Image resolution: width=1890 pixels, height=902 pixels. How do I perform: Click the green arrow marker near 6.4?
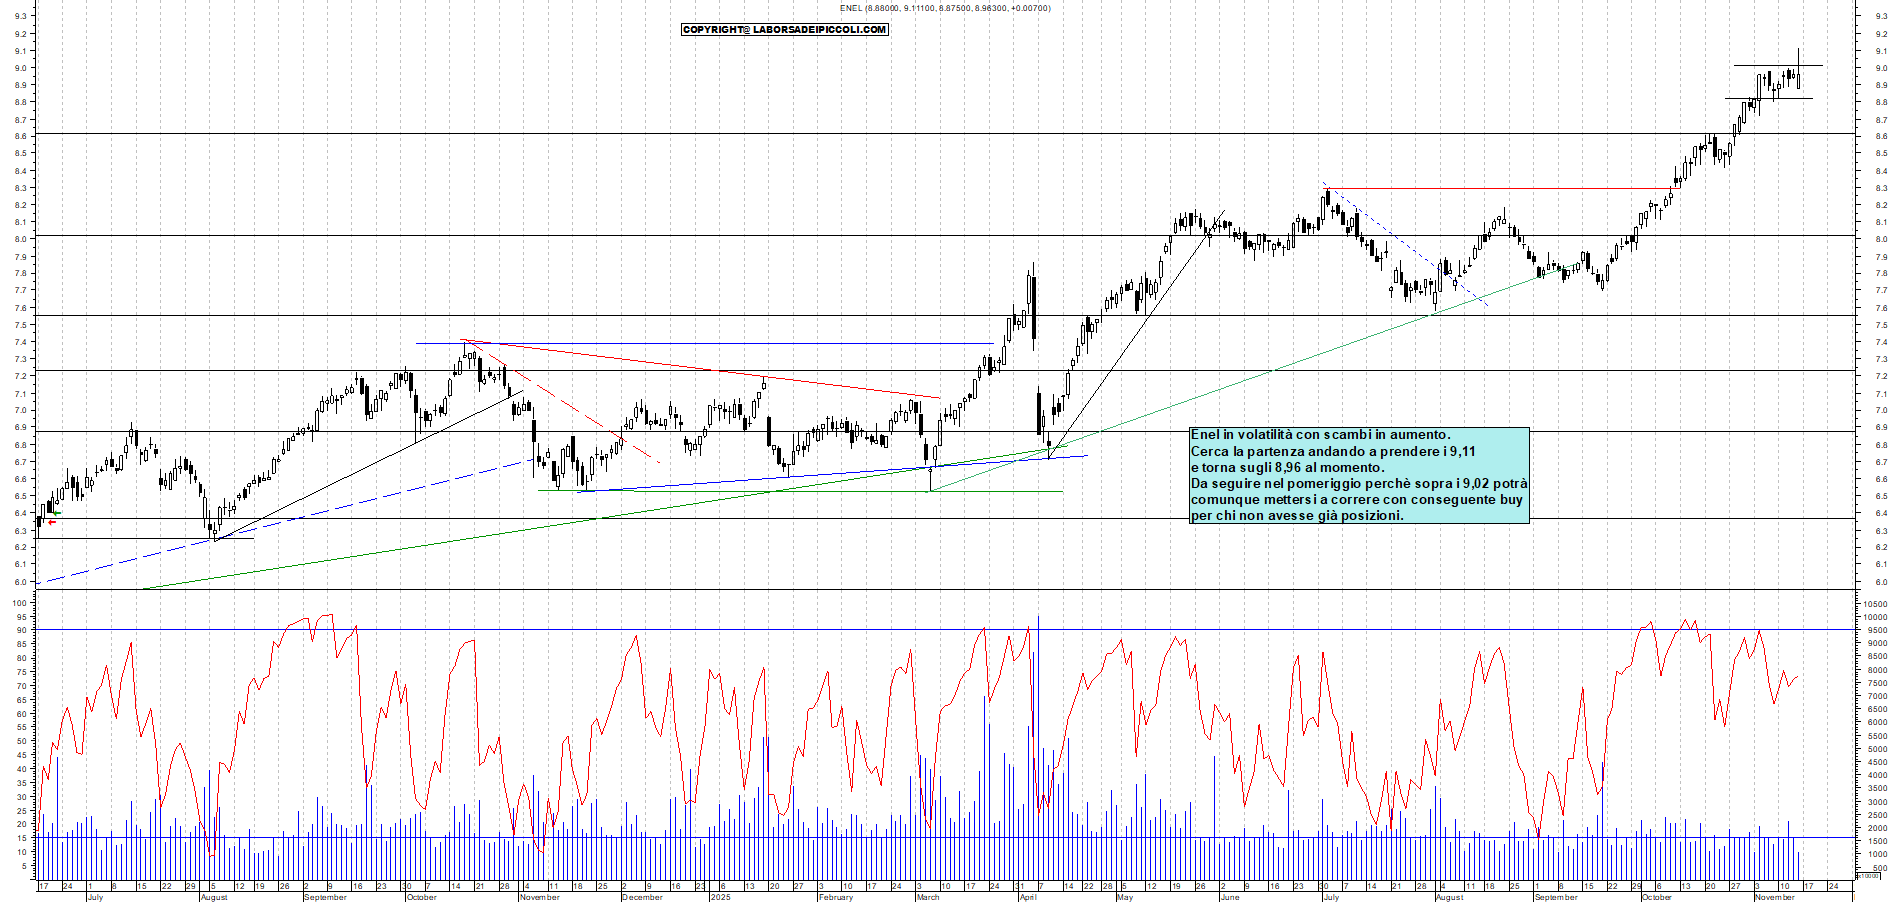pos(56,512)
